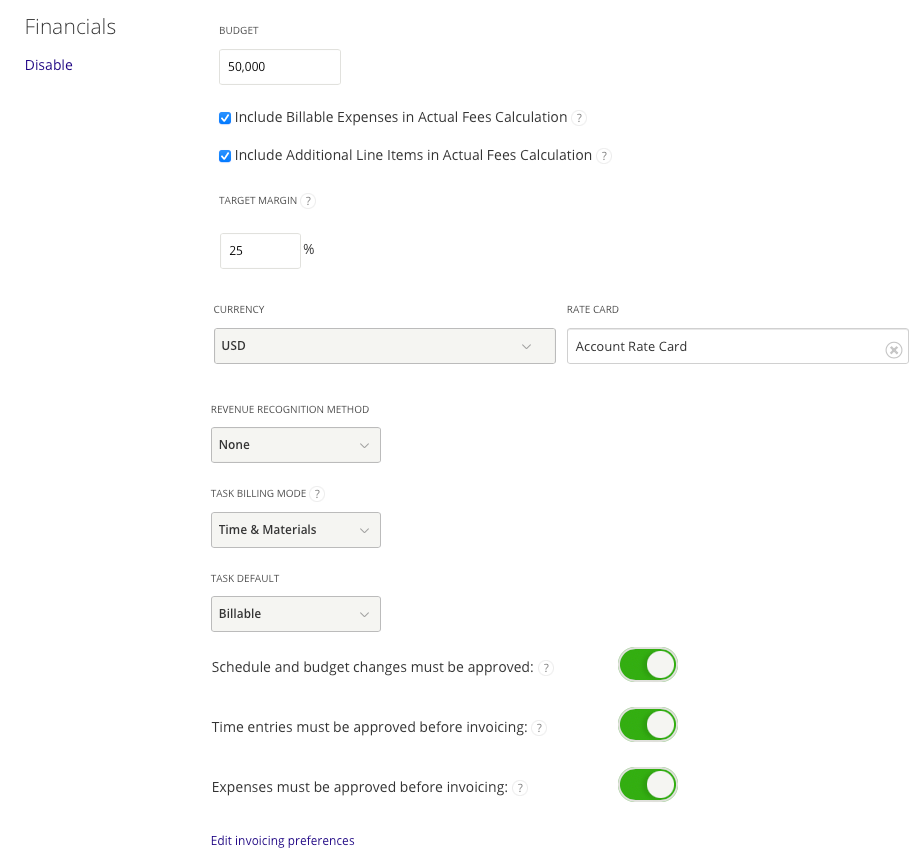Viewport: 923px width, 864px height.
Task: Open Edit invoicing preferences
Action: [282, 840]
